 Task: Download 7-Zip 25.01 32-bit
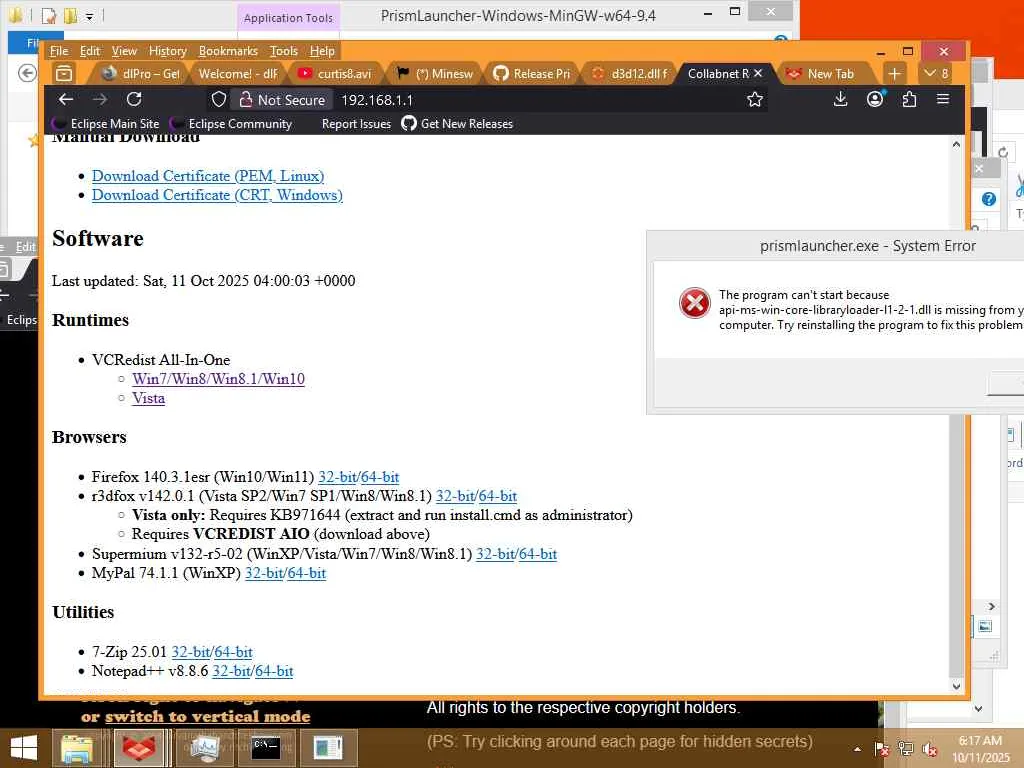190,652
